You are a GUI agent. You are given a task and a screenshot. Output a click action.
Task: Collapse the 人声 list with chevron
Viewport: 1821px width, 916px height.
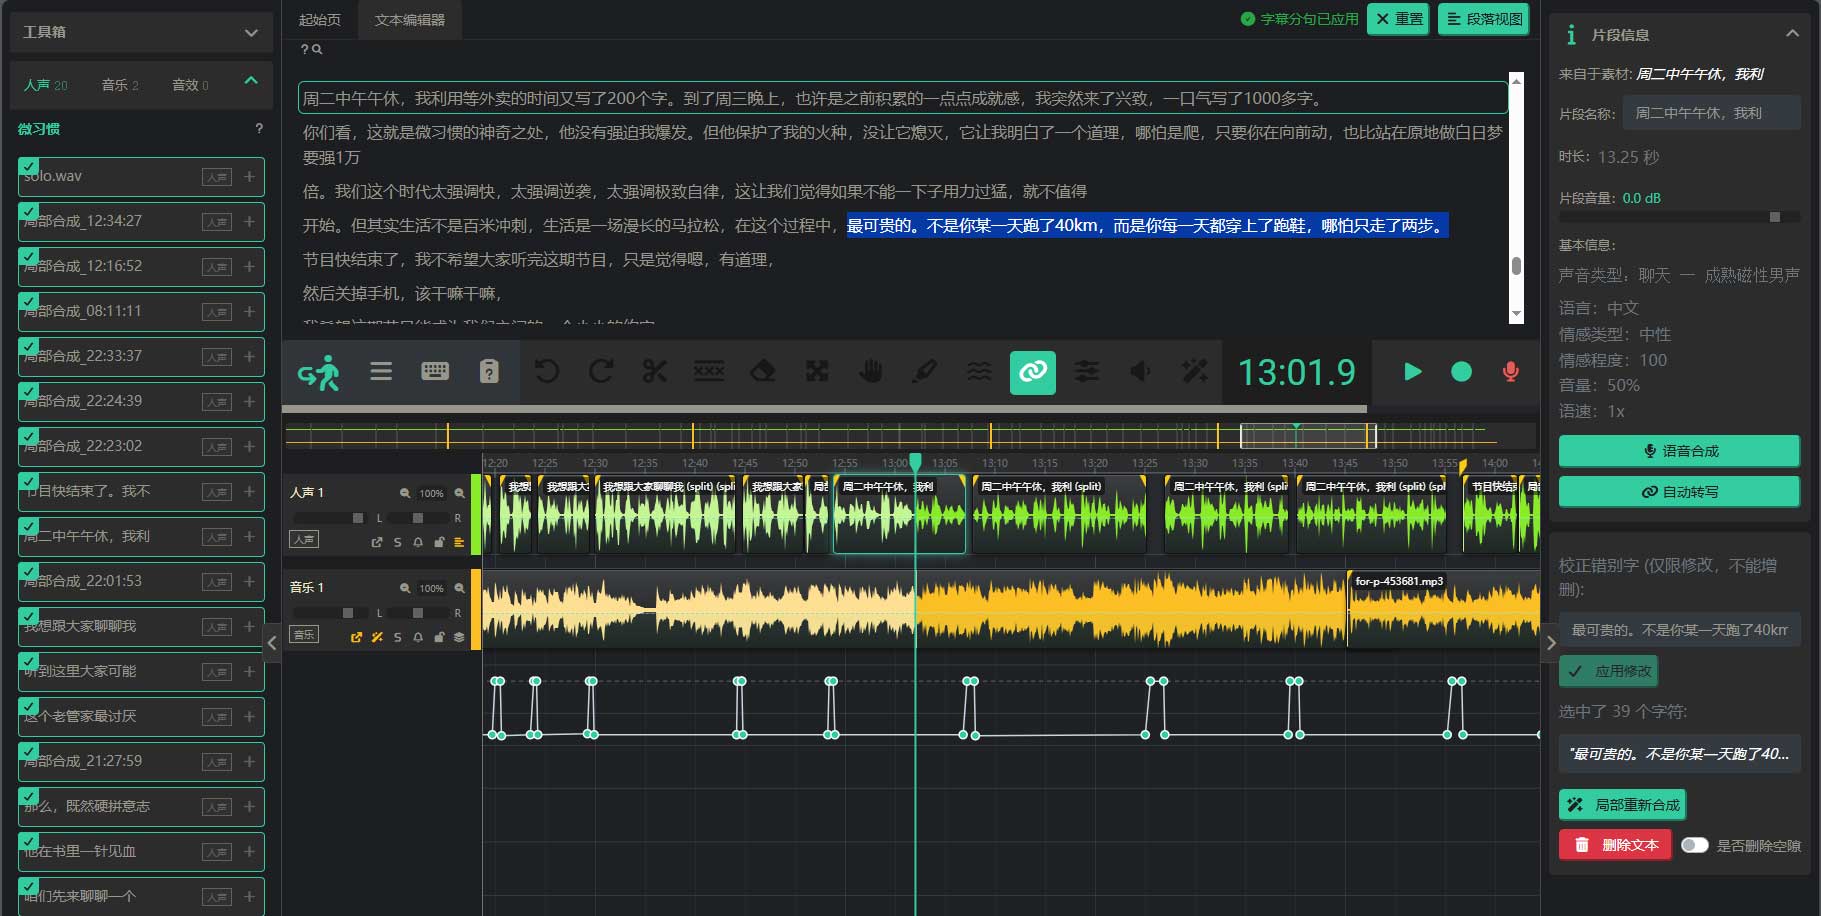pos(251,81)
